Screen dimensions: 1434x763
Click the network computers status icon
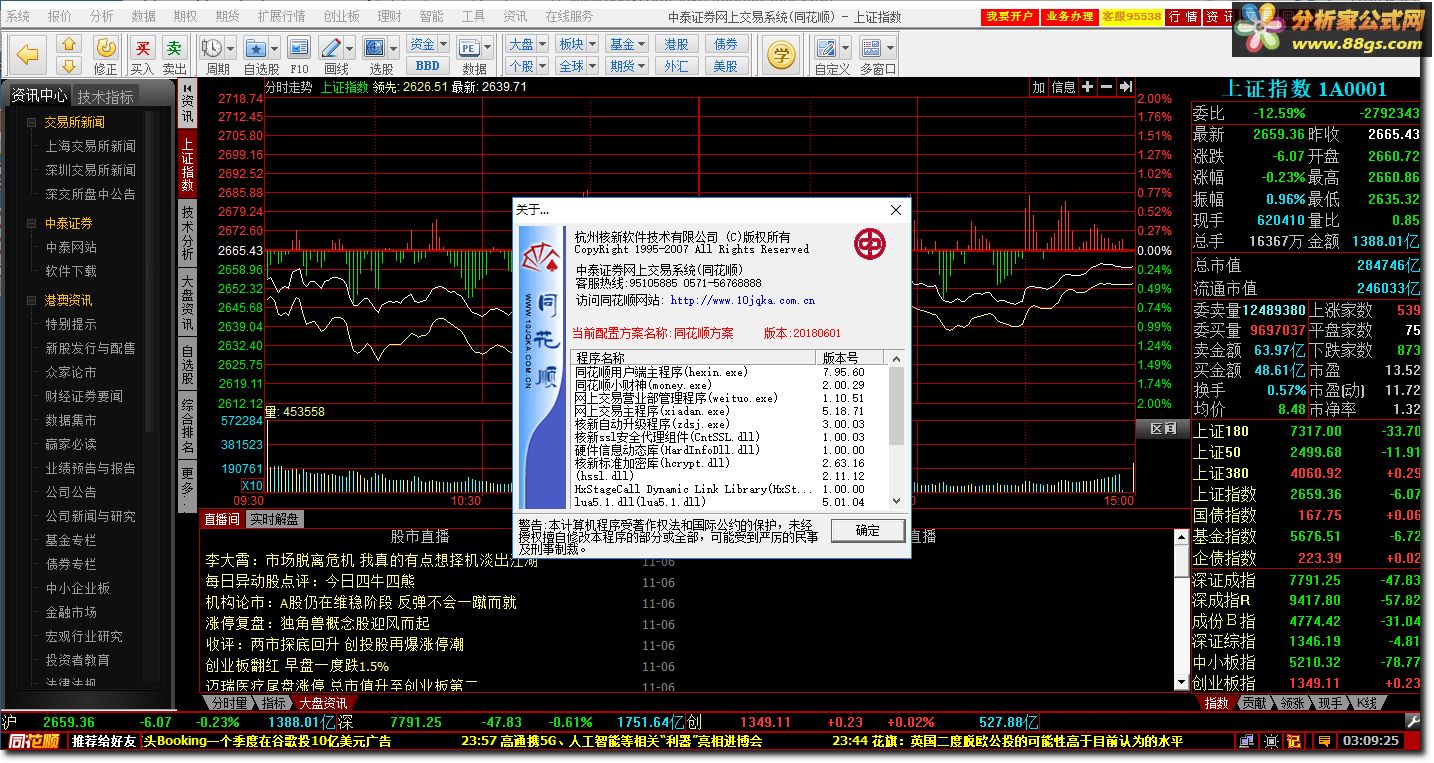pyautogui.click(x=1246, y=741)
